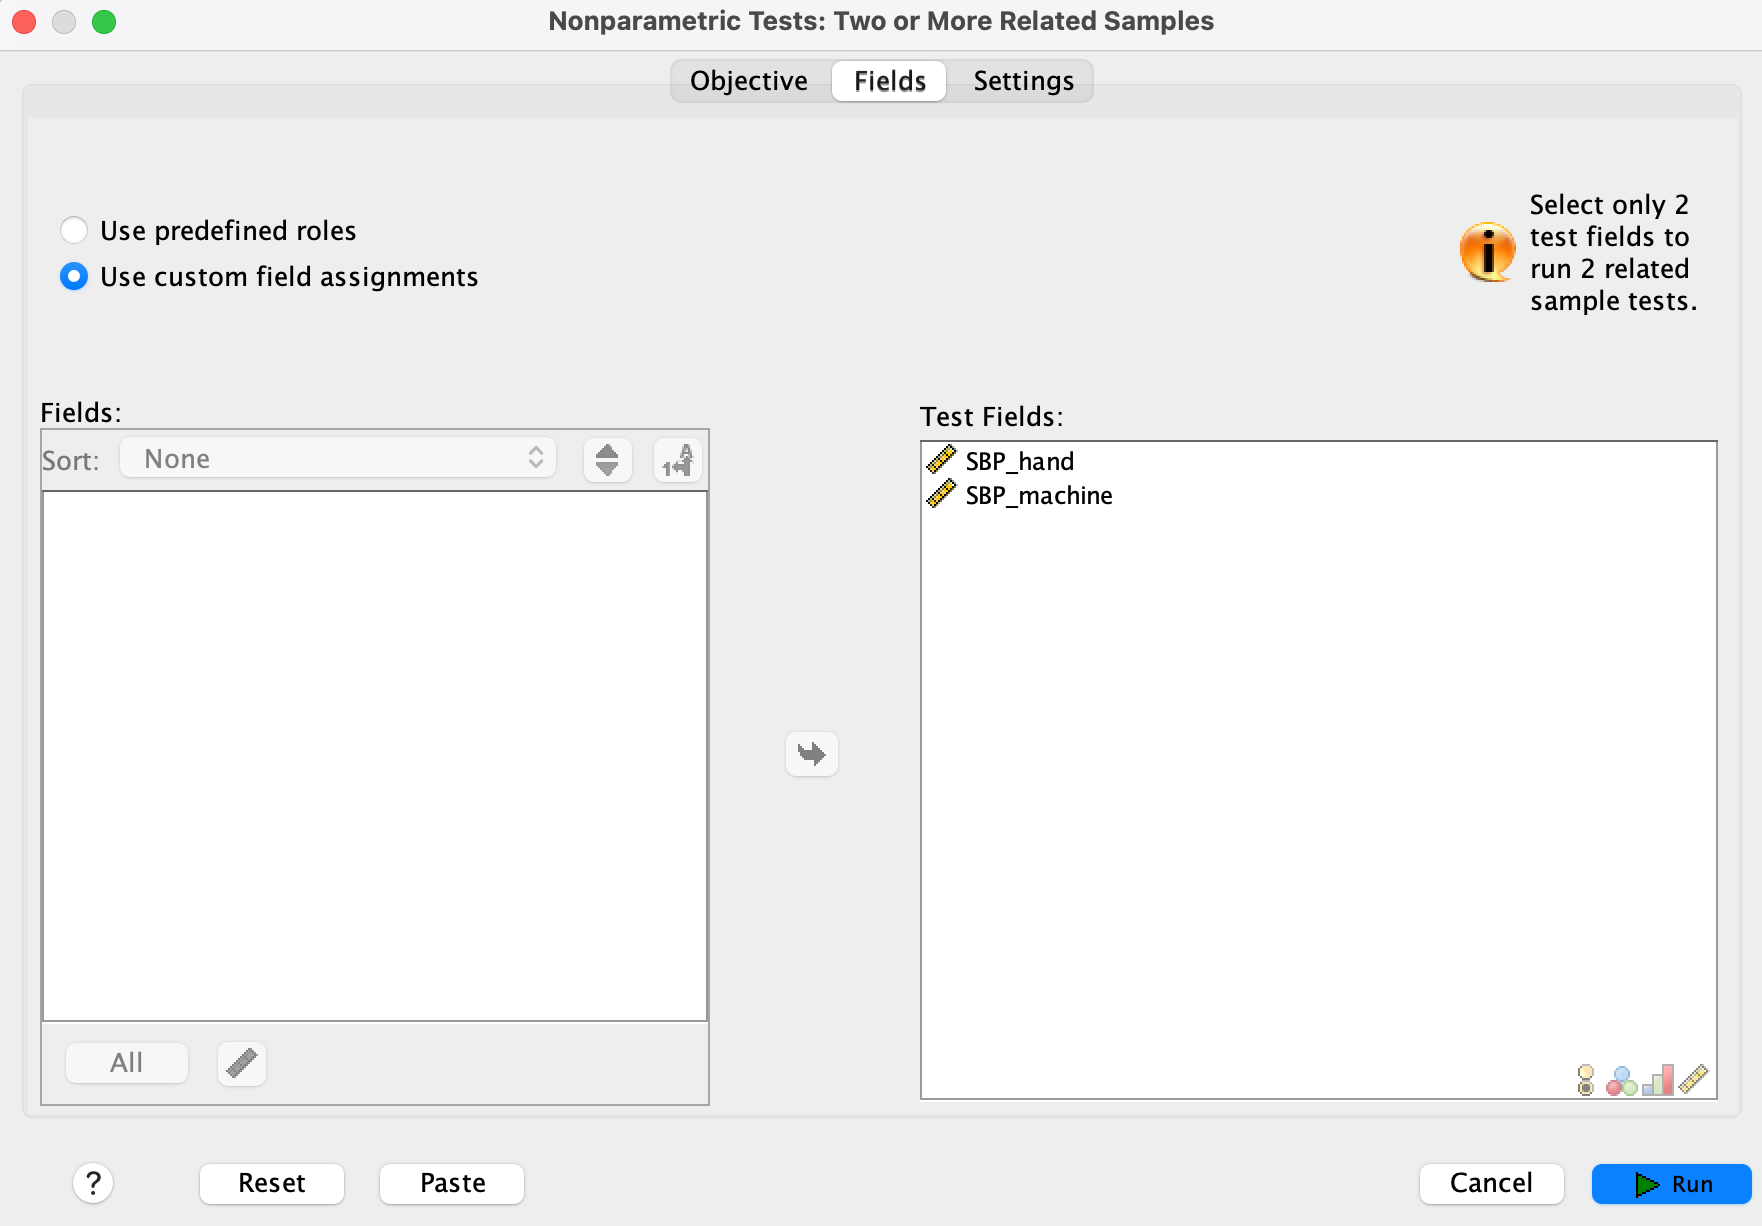Viewport: 1762px width, 1226px height.
Task: Select SBP_hand in Test Fields list
Action: pos(1019,462)
